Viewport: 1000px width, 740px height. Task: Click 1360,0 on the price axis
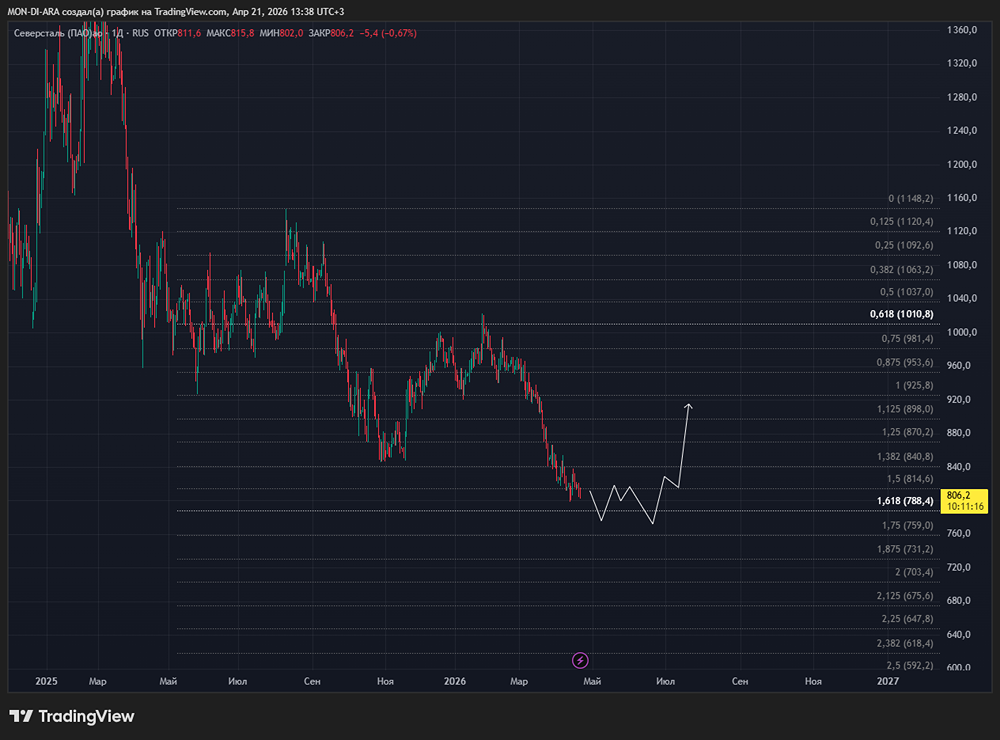pyautogui.click(x=962, y=30)
